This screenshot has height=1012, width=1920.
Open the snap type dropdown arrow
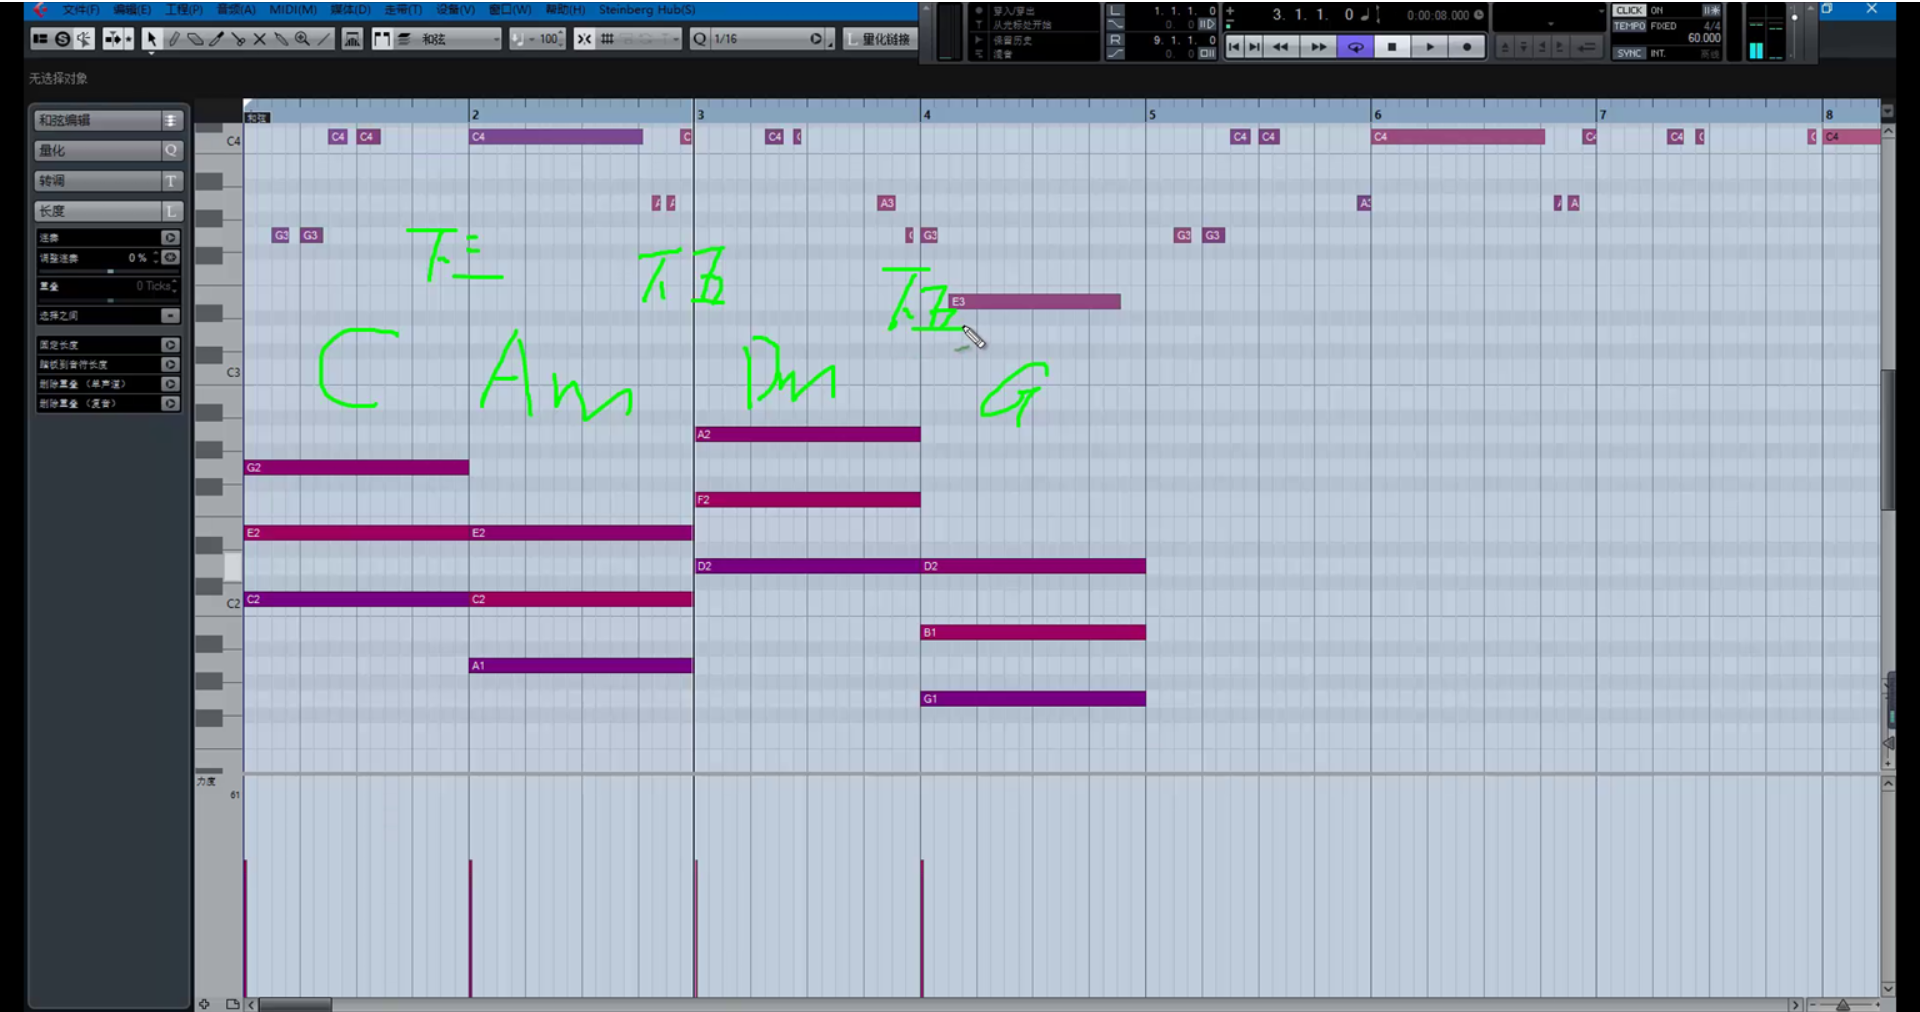676,39
